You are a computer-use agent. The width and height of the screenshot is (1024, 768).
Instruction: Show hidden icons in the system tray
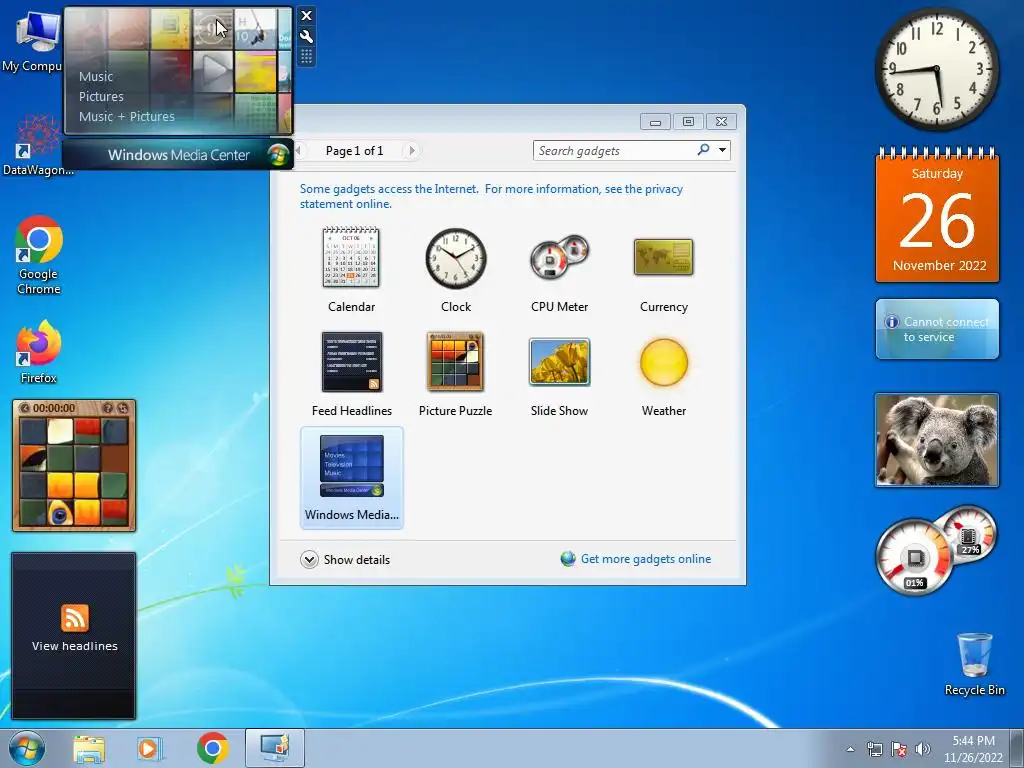(x=850, y=749)
